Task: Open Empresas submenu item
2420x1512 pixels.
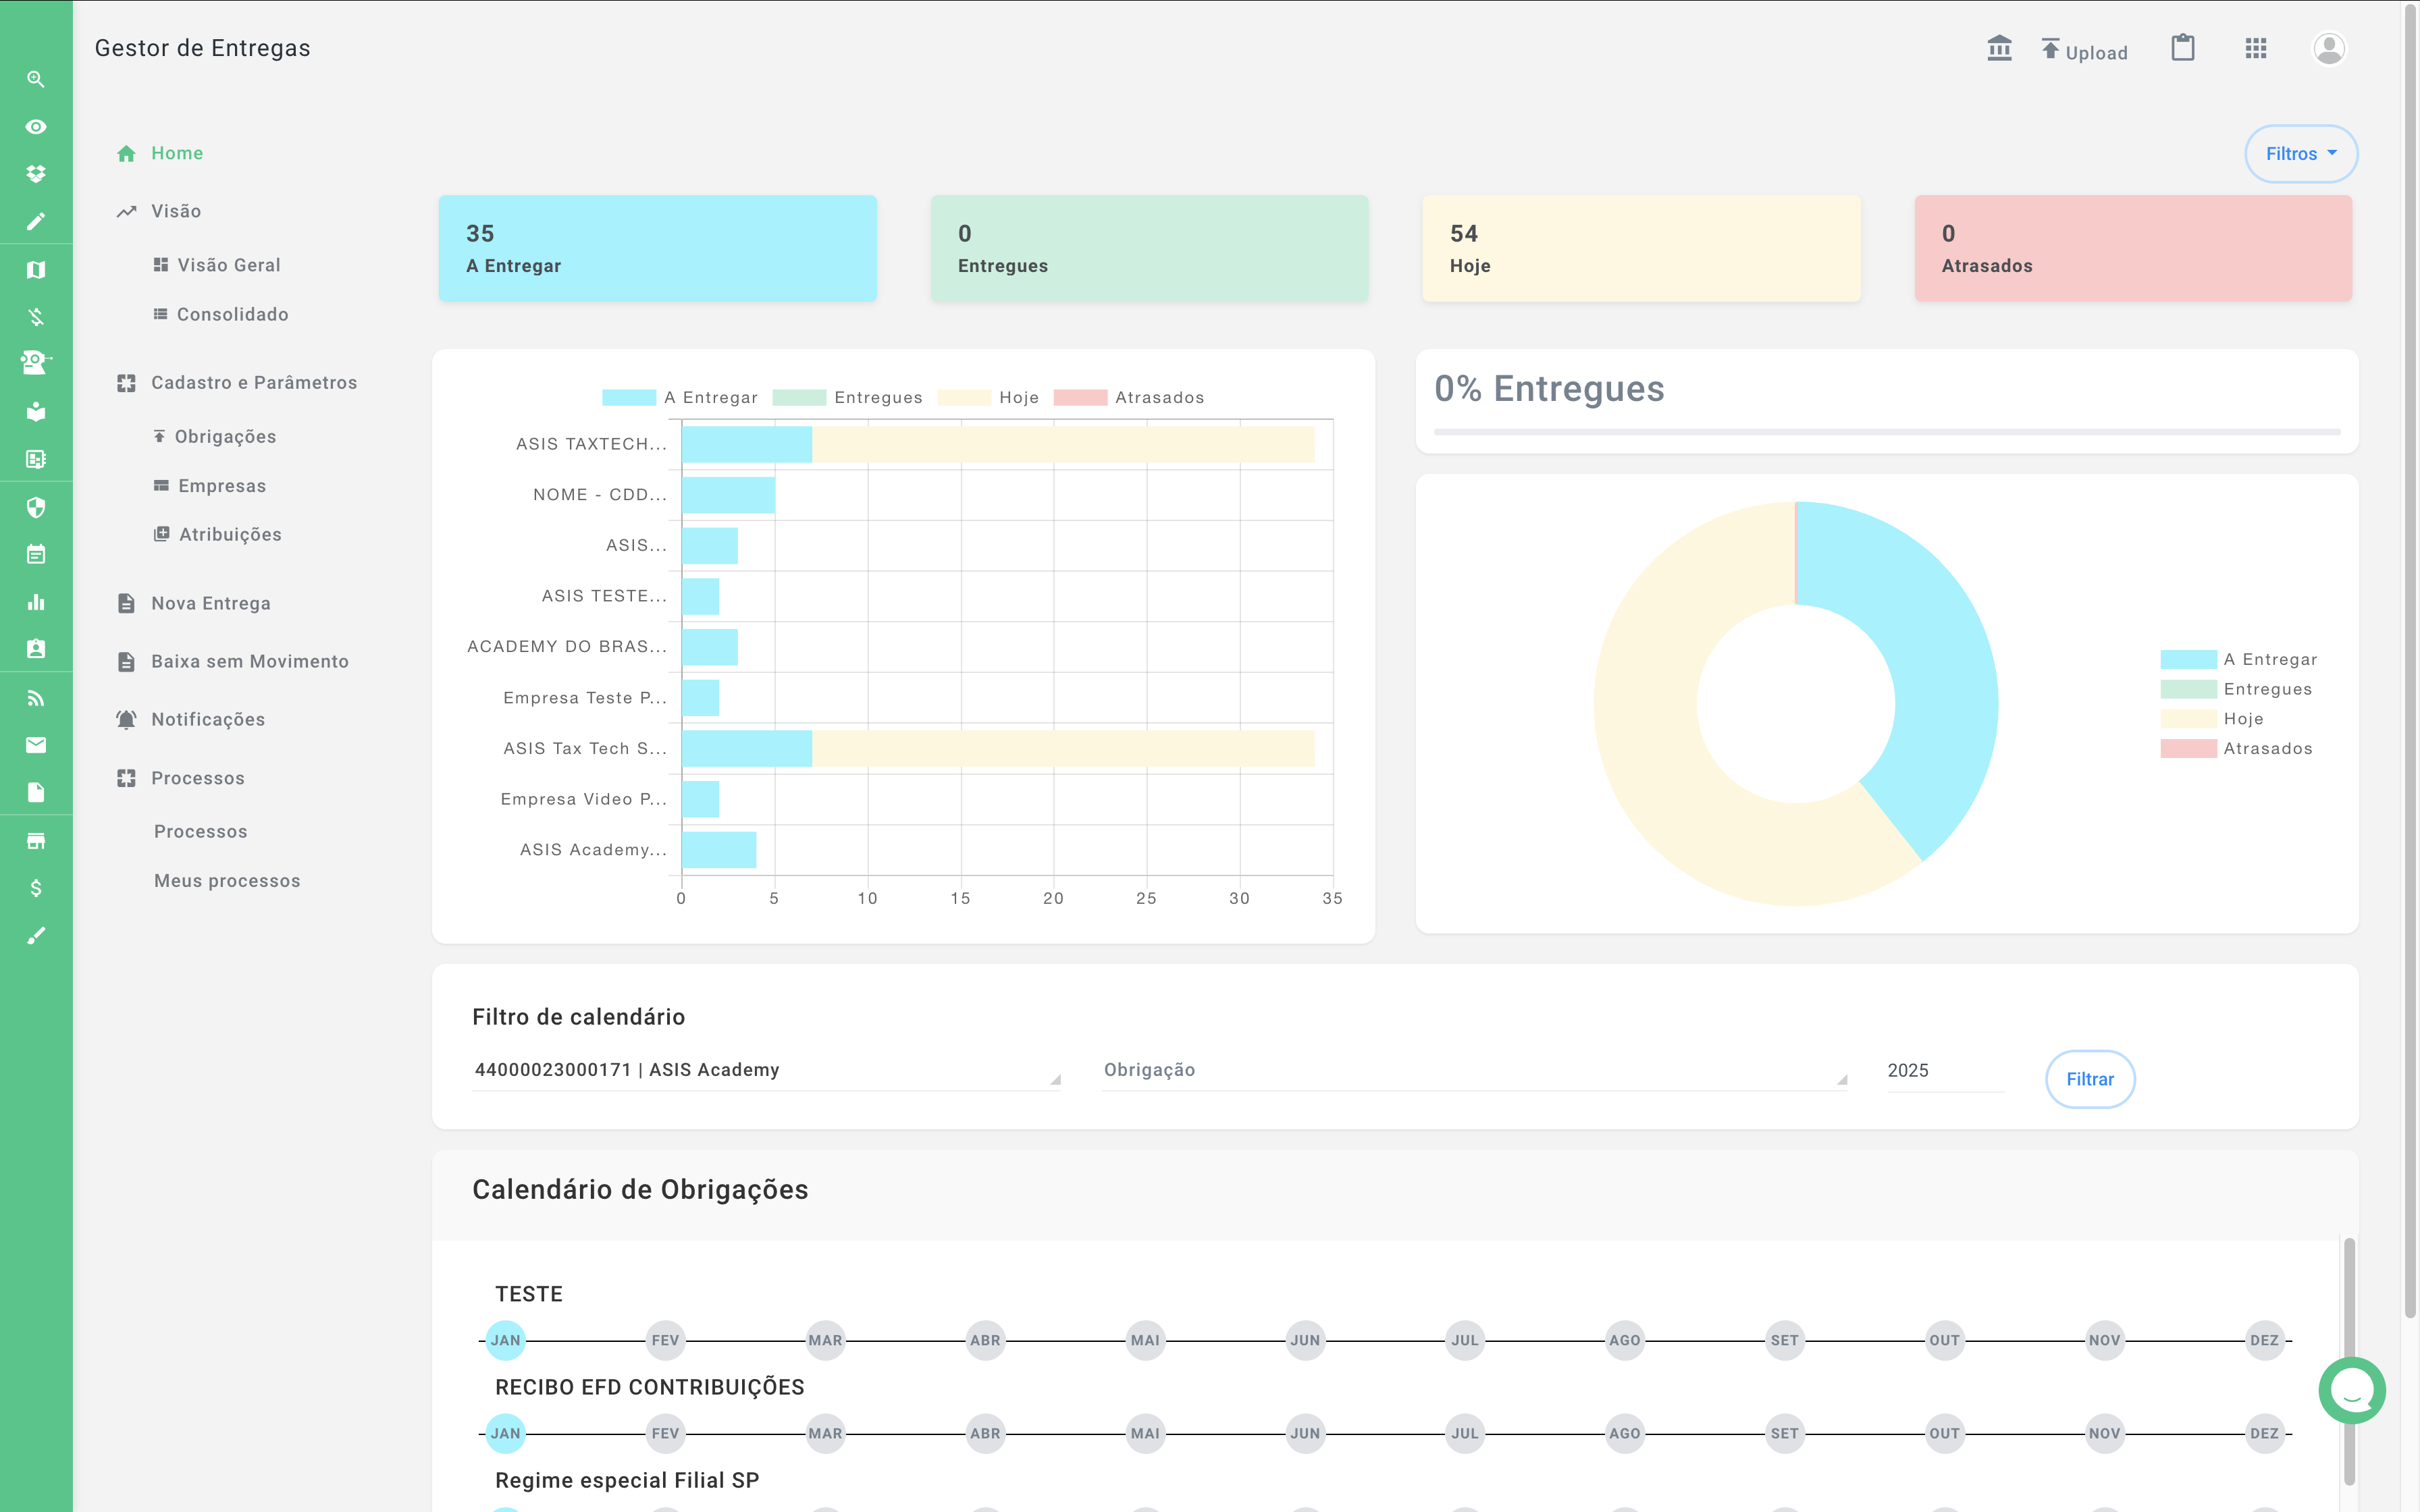Action: (210, 486)
